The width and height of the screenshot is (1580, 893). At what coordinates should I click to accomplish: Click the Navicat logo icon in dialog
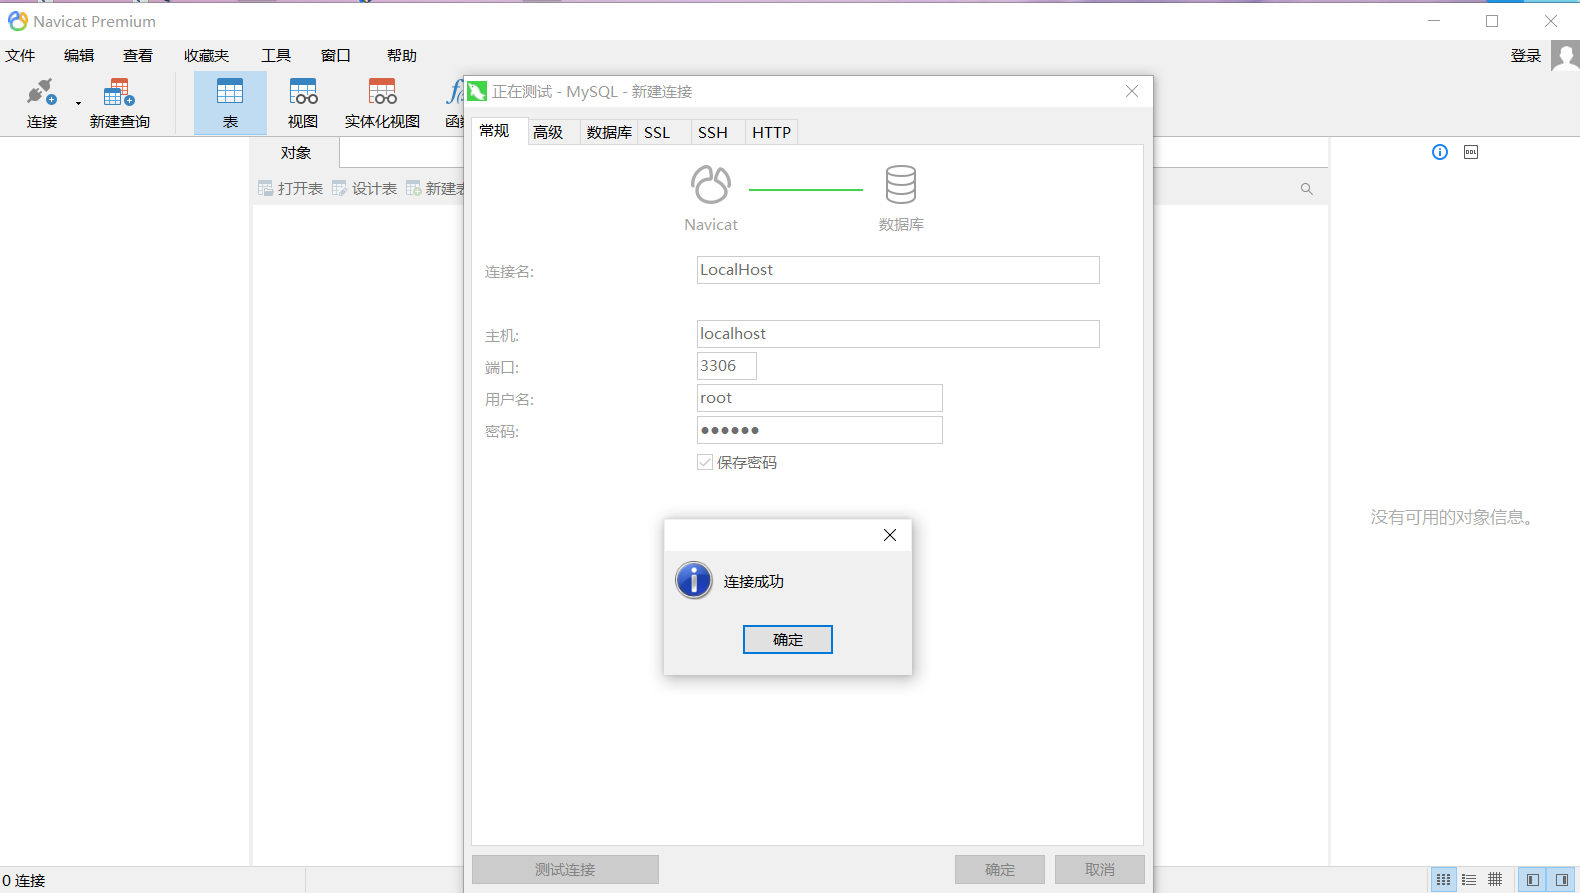[711, 185]
